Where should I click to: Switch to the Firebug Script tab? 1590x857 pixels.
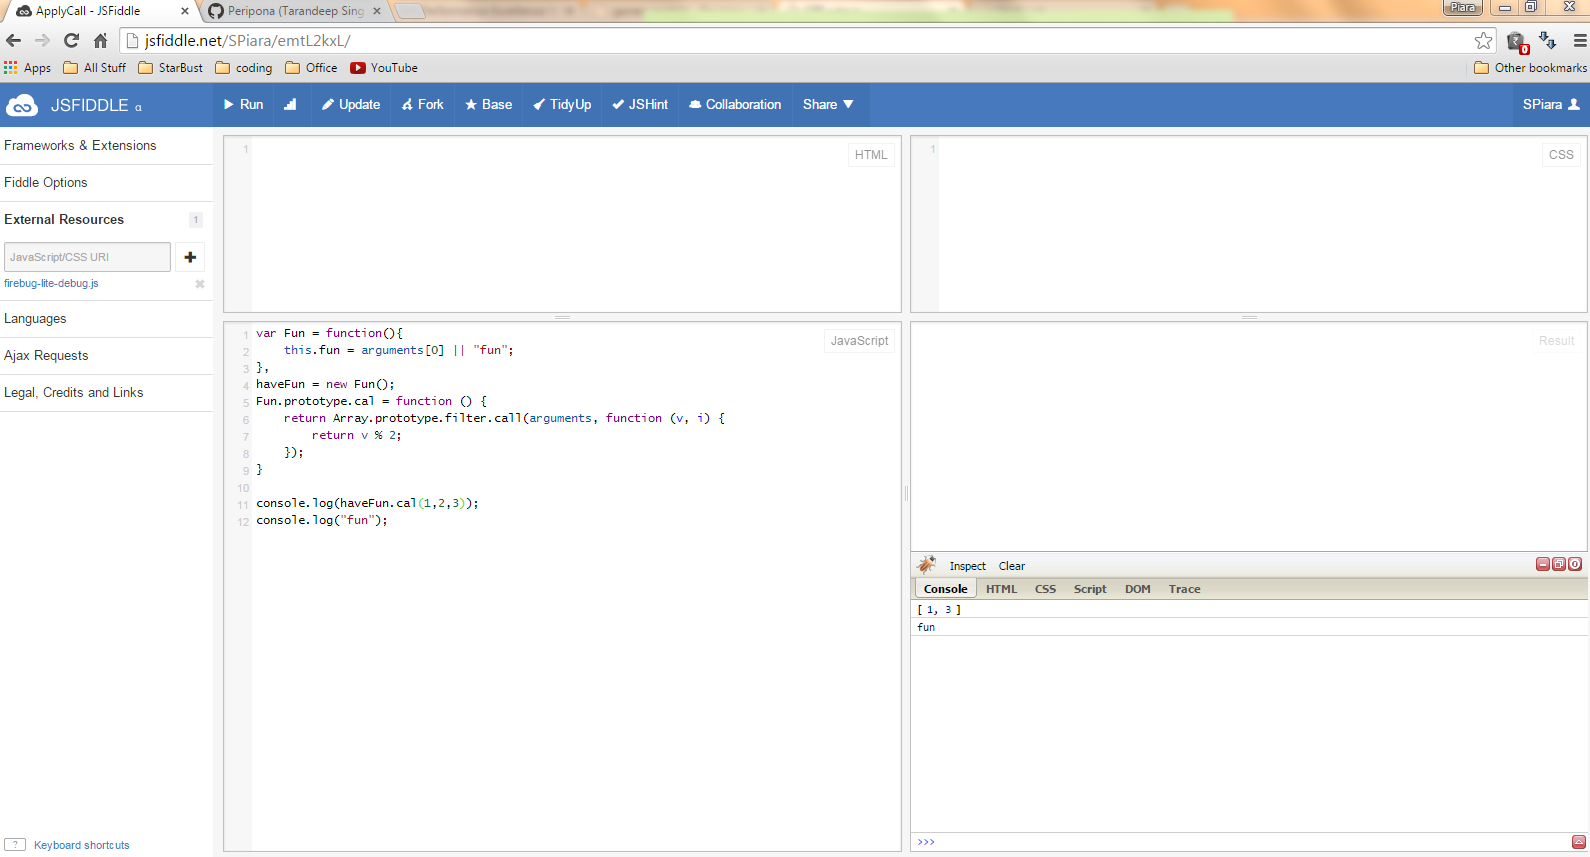click(x=1090, y=589)
